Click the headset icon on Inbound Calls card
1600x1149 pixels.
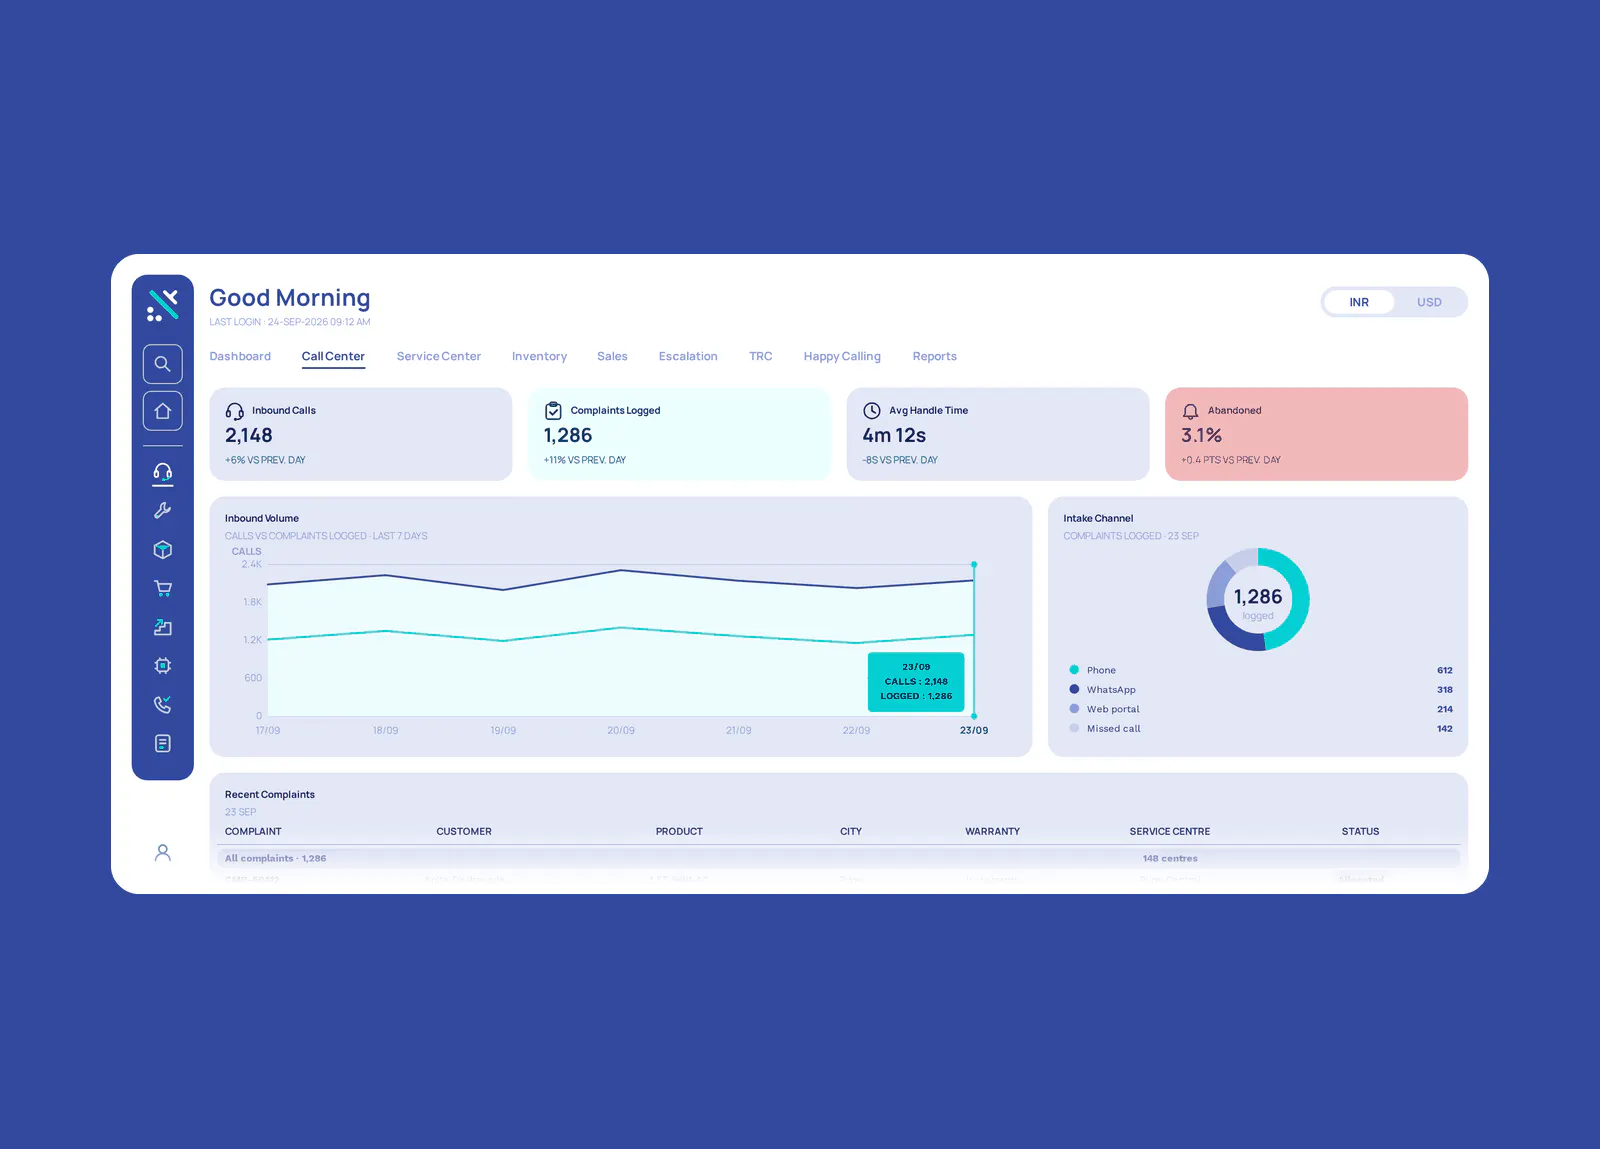coord(234,411)
